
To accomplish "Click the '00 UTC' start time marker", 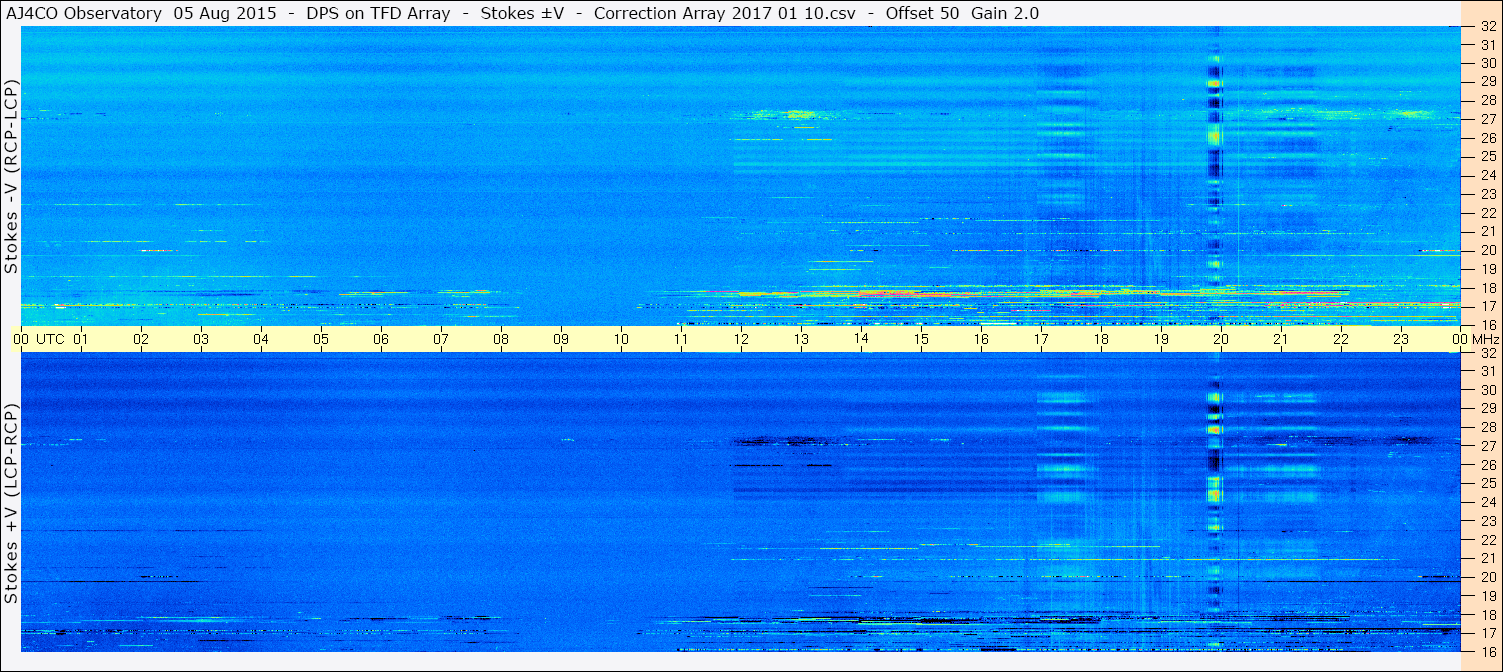I will click(x=39, y=339).
